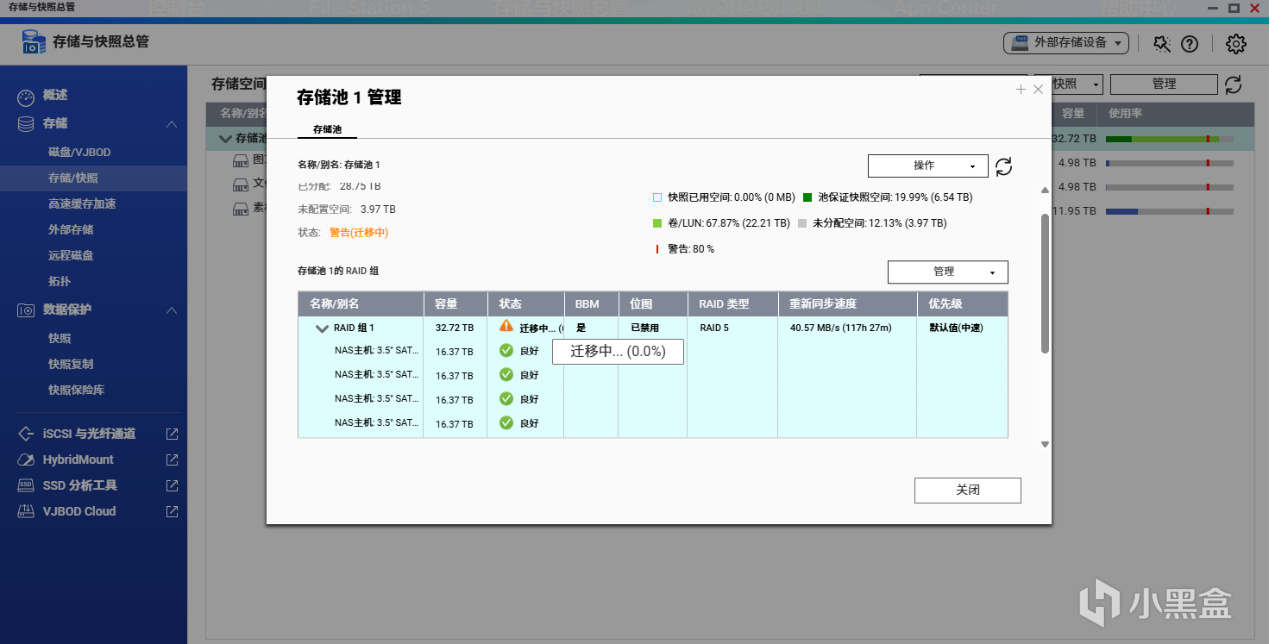Open the RAID group 管理 dropdown

pyautogui.click(x=948, y=272)
